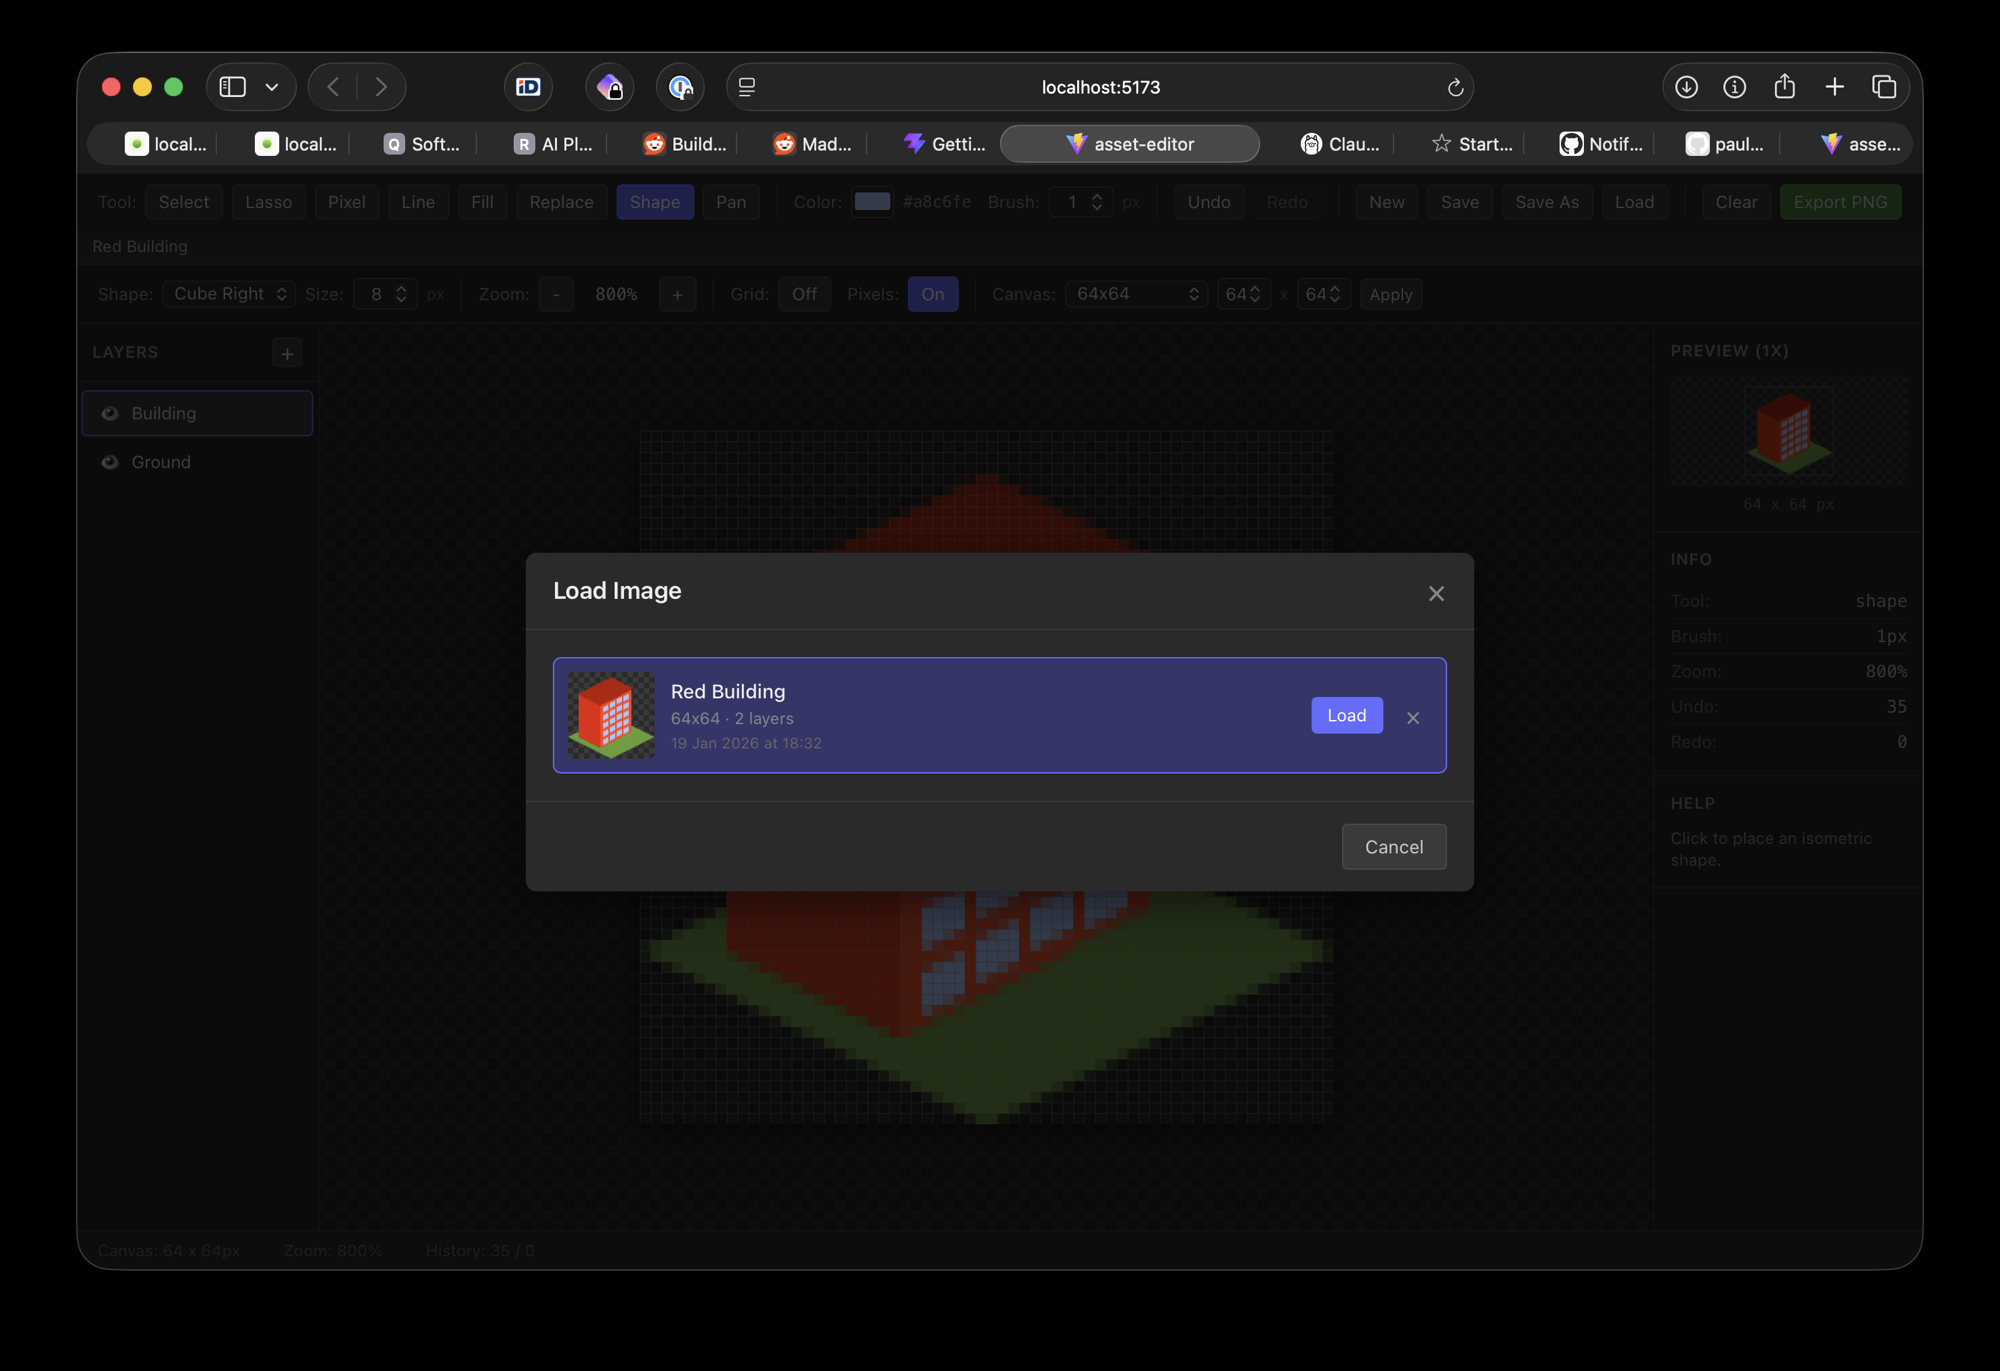Image resolution: width=2000 pixels, height=1371 pixels.
Task: Toggle visibility of Ground layer
Action: pyautogui.click(x=110, y=462)
